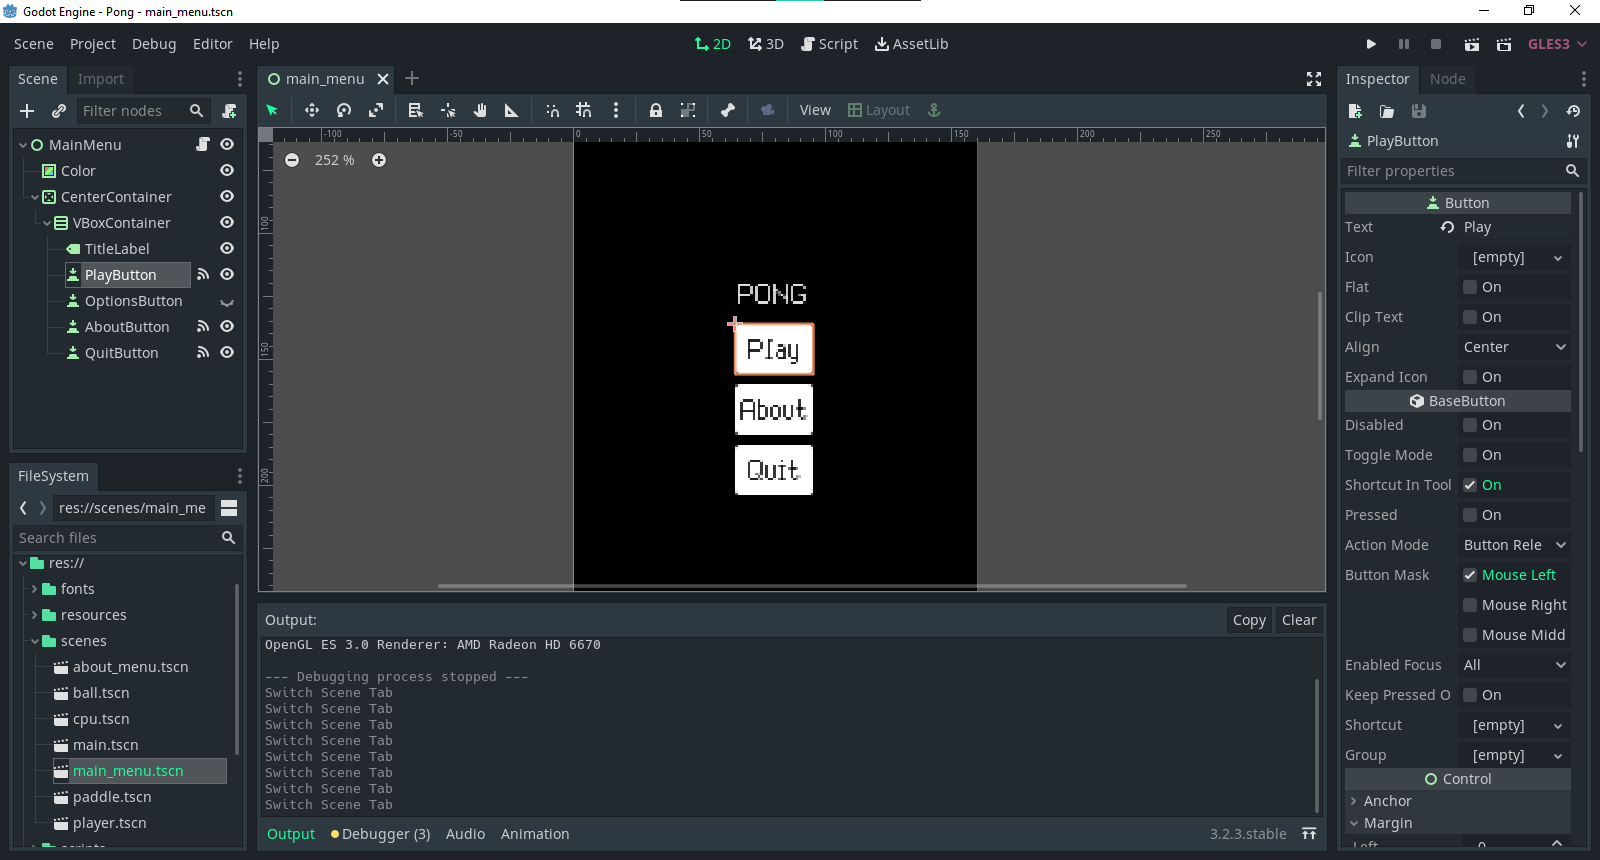The width and height of the screenshot is (1600, 860).
Task: Enable the Disabled property checkbox
Action: (1470, 425)
